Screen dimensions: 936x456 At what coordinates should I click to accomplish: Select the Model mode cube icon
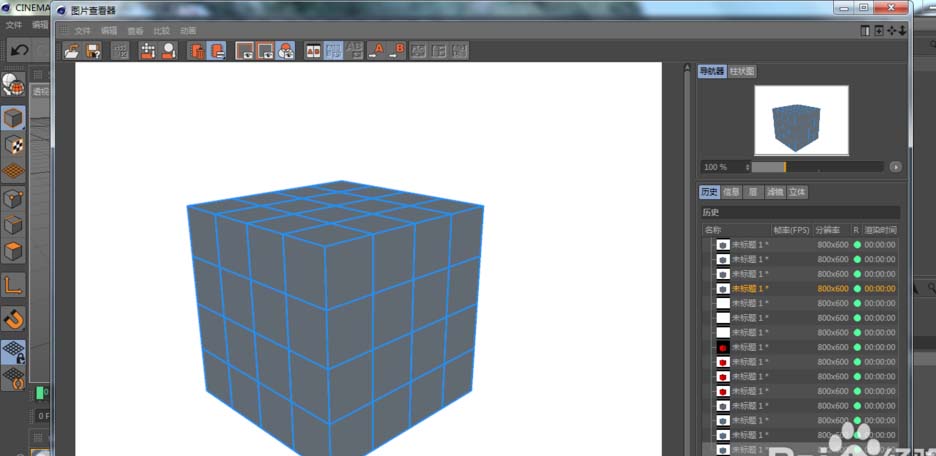14,118
